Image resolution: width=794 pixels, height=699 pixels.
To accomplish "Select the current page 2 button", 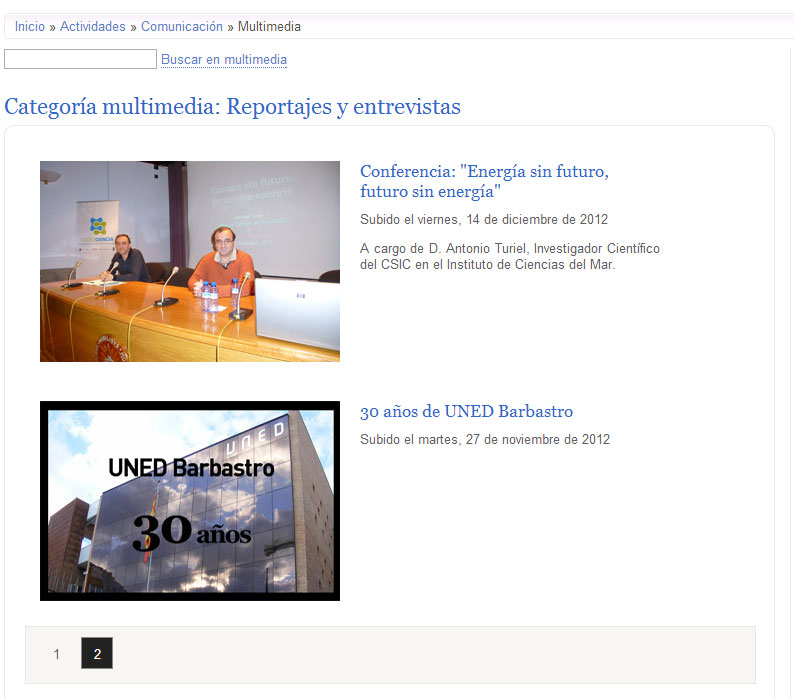I will [x=97, y=654].
